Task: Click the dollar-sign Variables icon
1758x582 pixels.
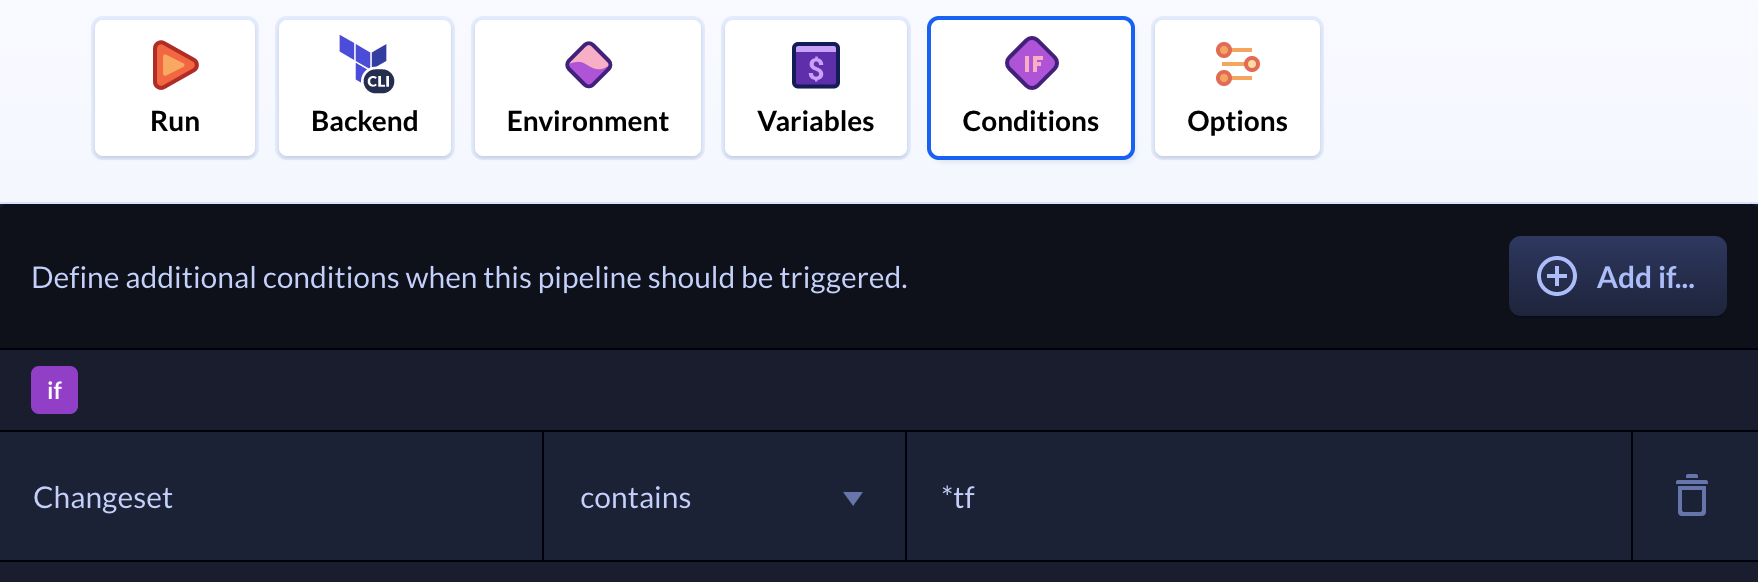Action: (x=816, y=66)
